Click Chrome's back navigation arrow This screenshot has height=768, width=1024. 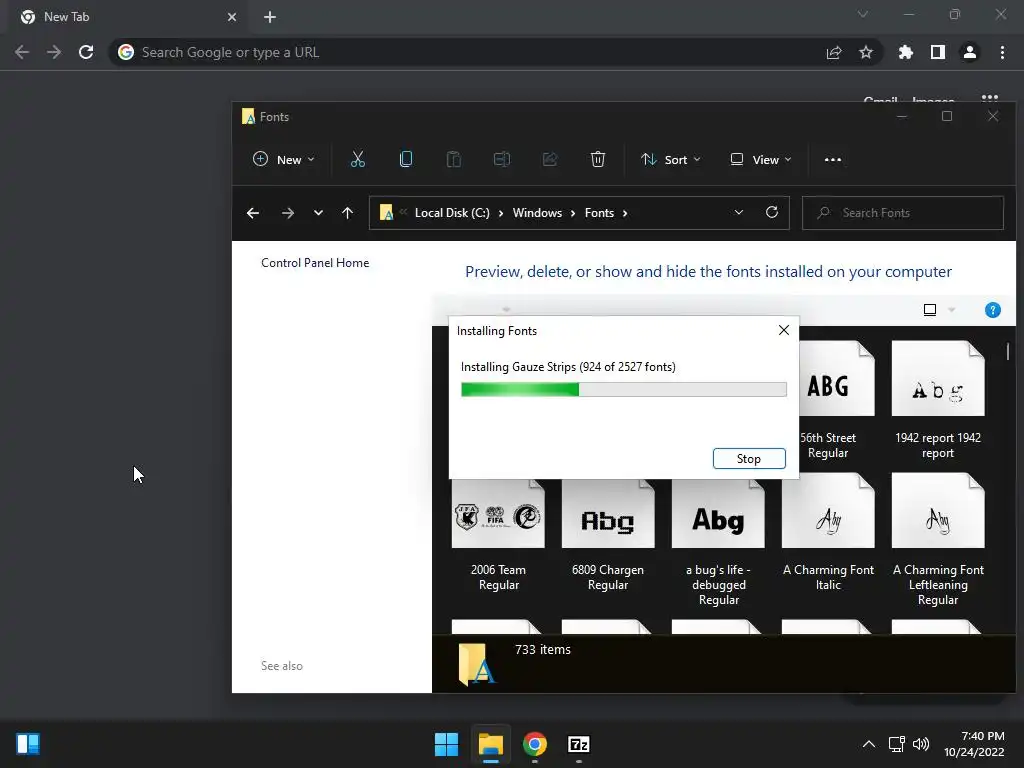[x=22, y=52]
